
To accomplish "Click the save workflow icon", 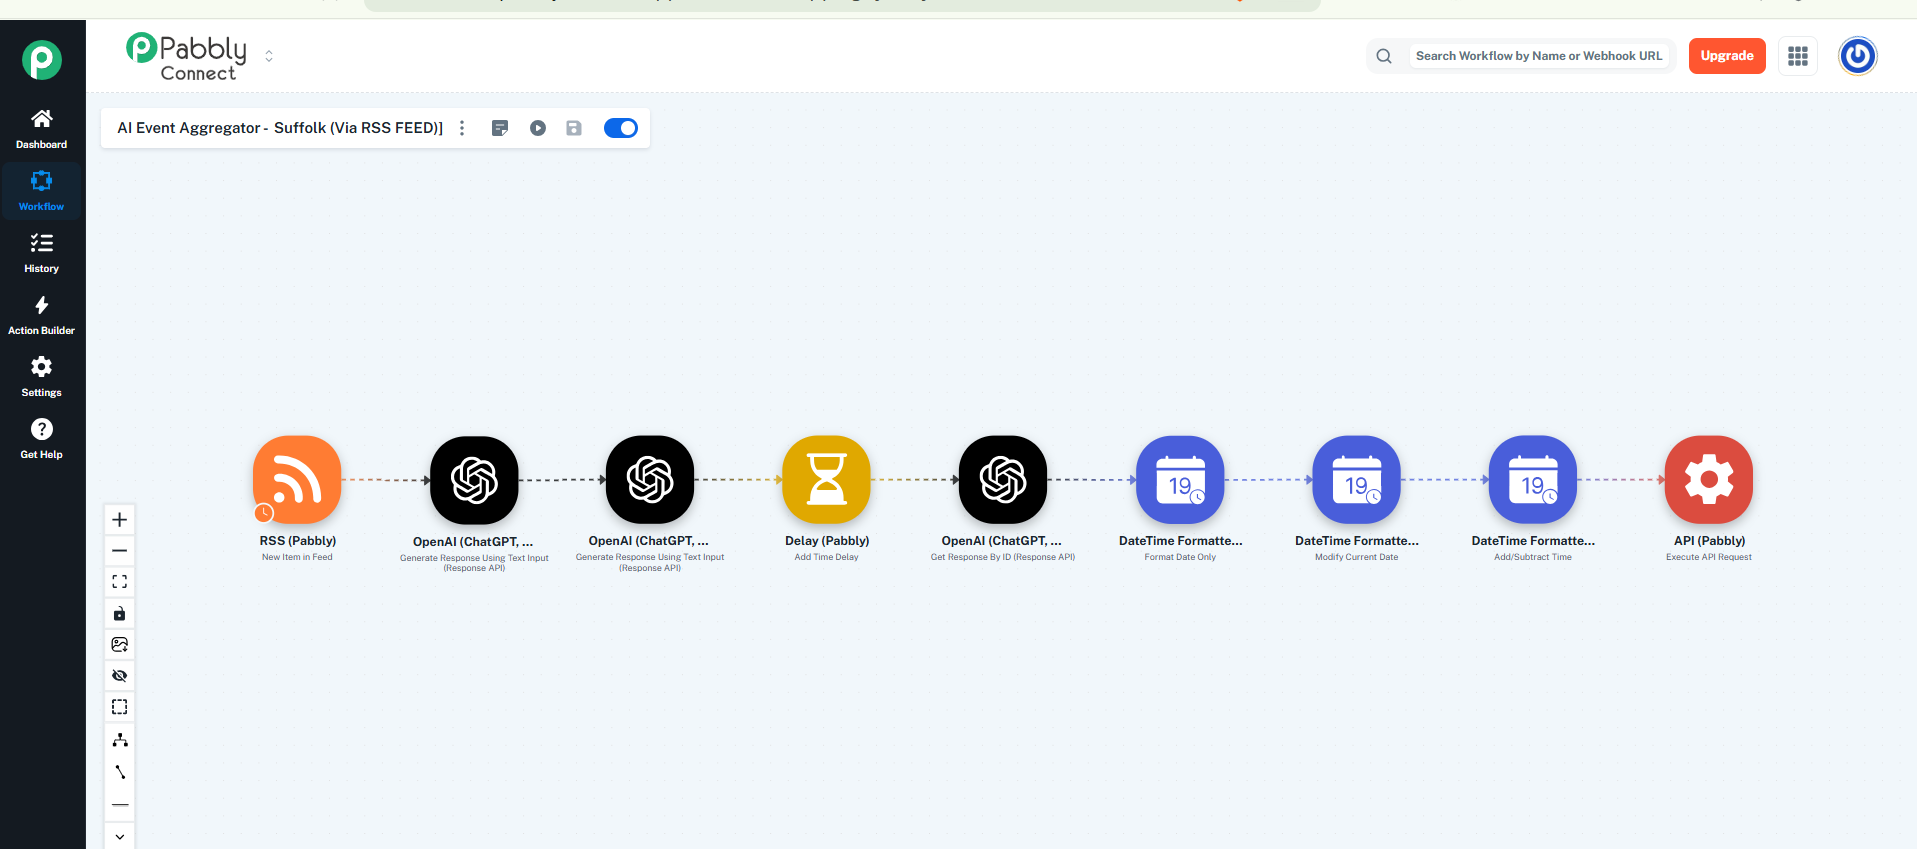I will point(574,128).
